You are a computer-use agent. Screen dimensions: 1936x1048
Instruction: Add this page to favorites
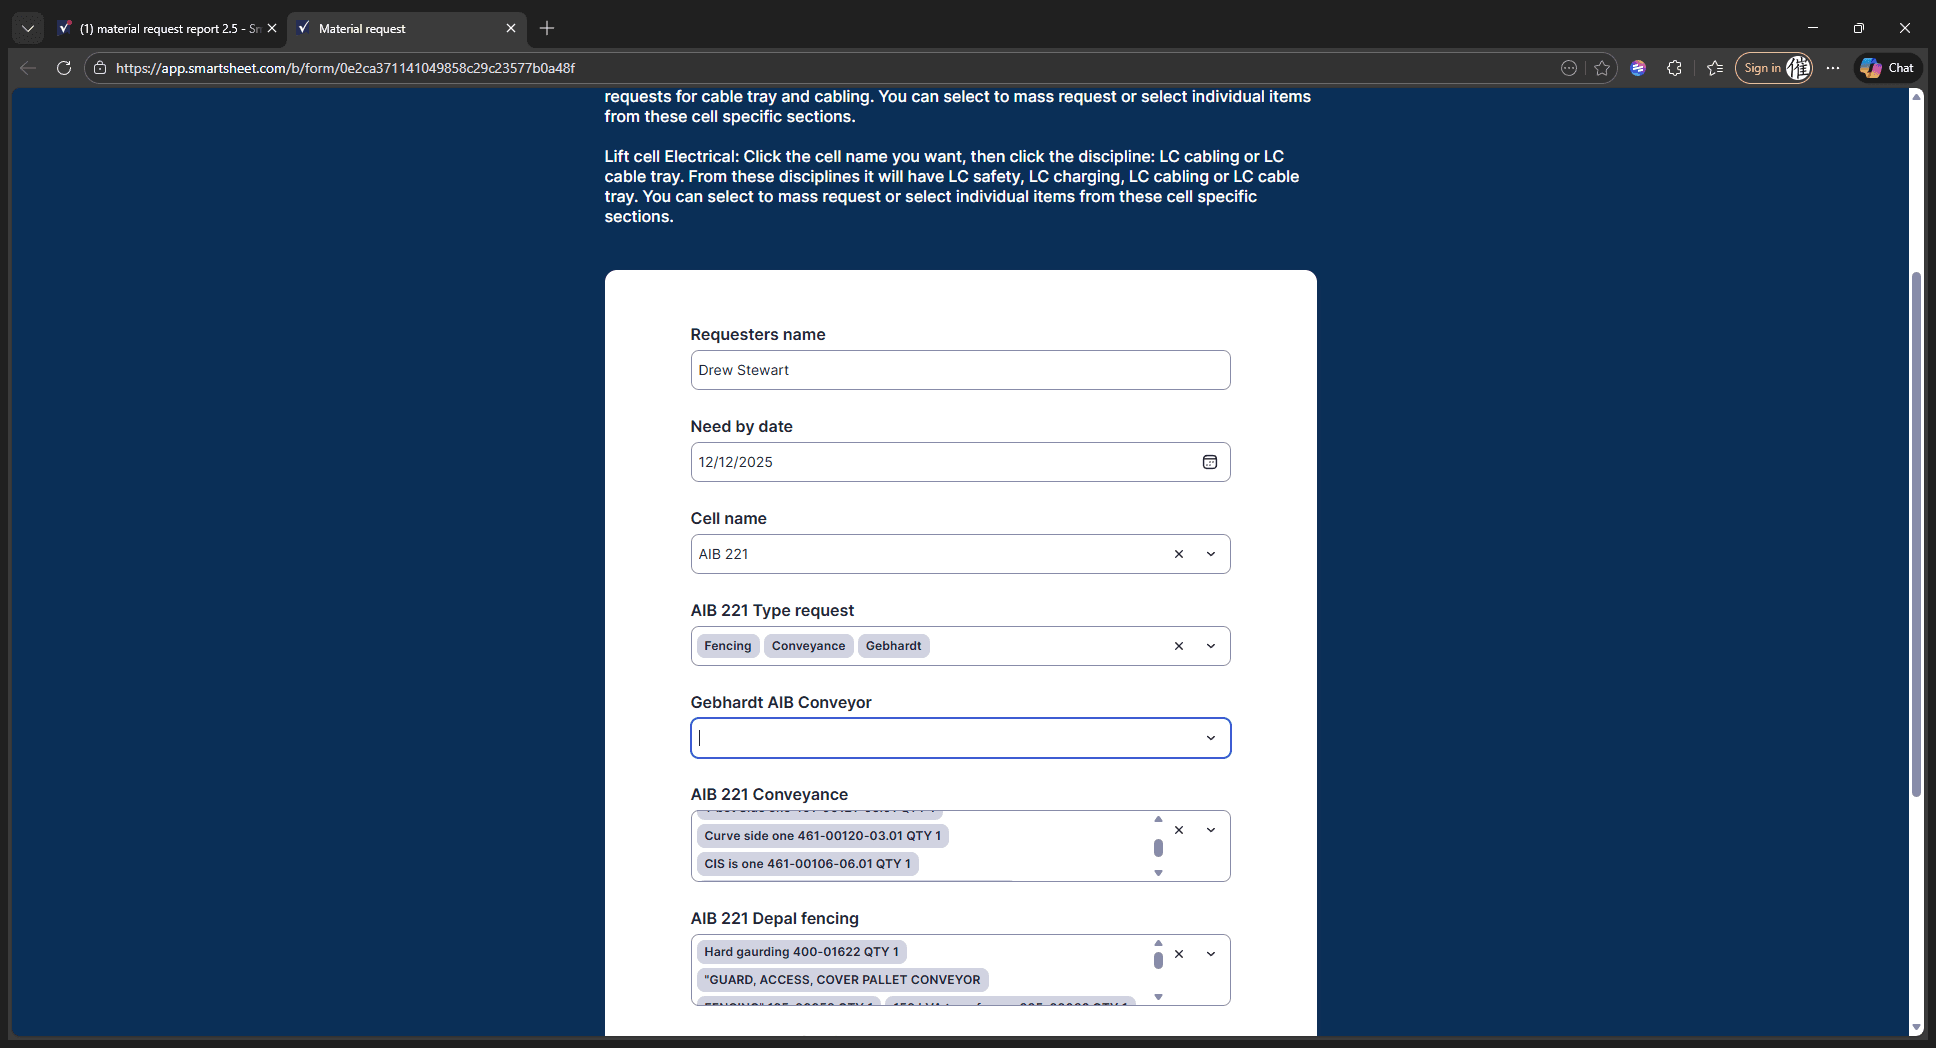click(1602, 68)
